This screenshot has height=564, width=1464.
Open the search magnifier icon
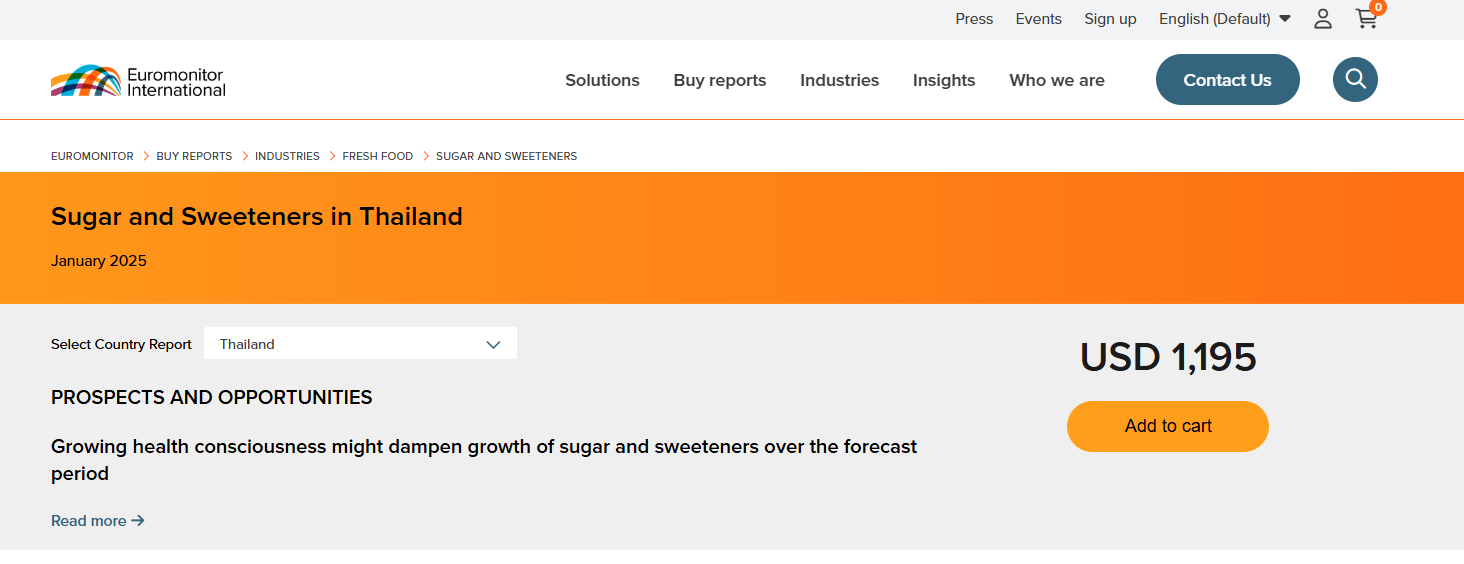click(x=1355, y=79)
